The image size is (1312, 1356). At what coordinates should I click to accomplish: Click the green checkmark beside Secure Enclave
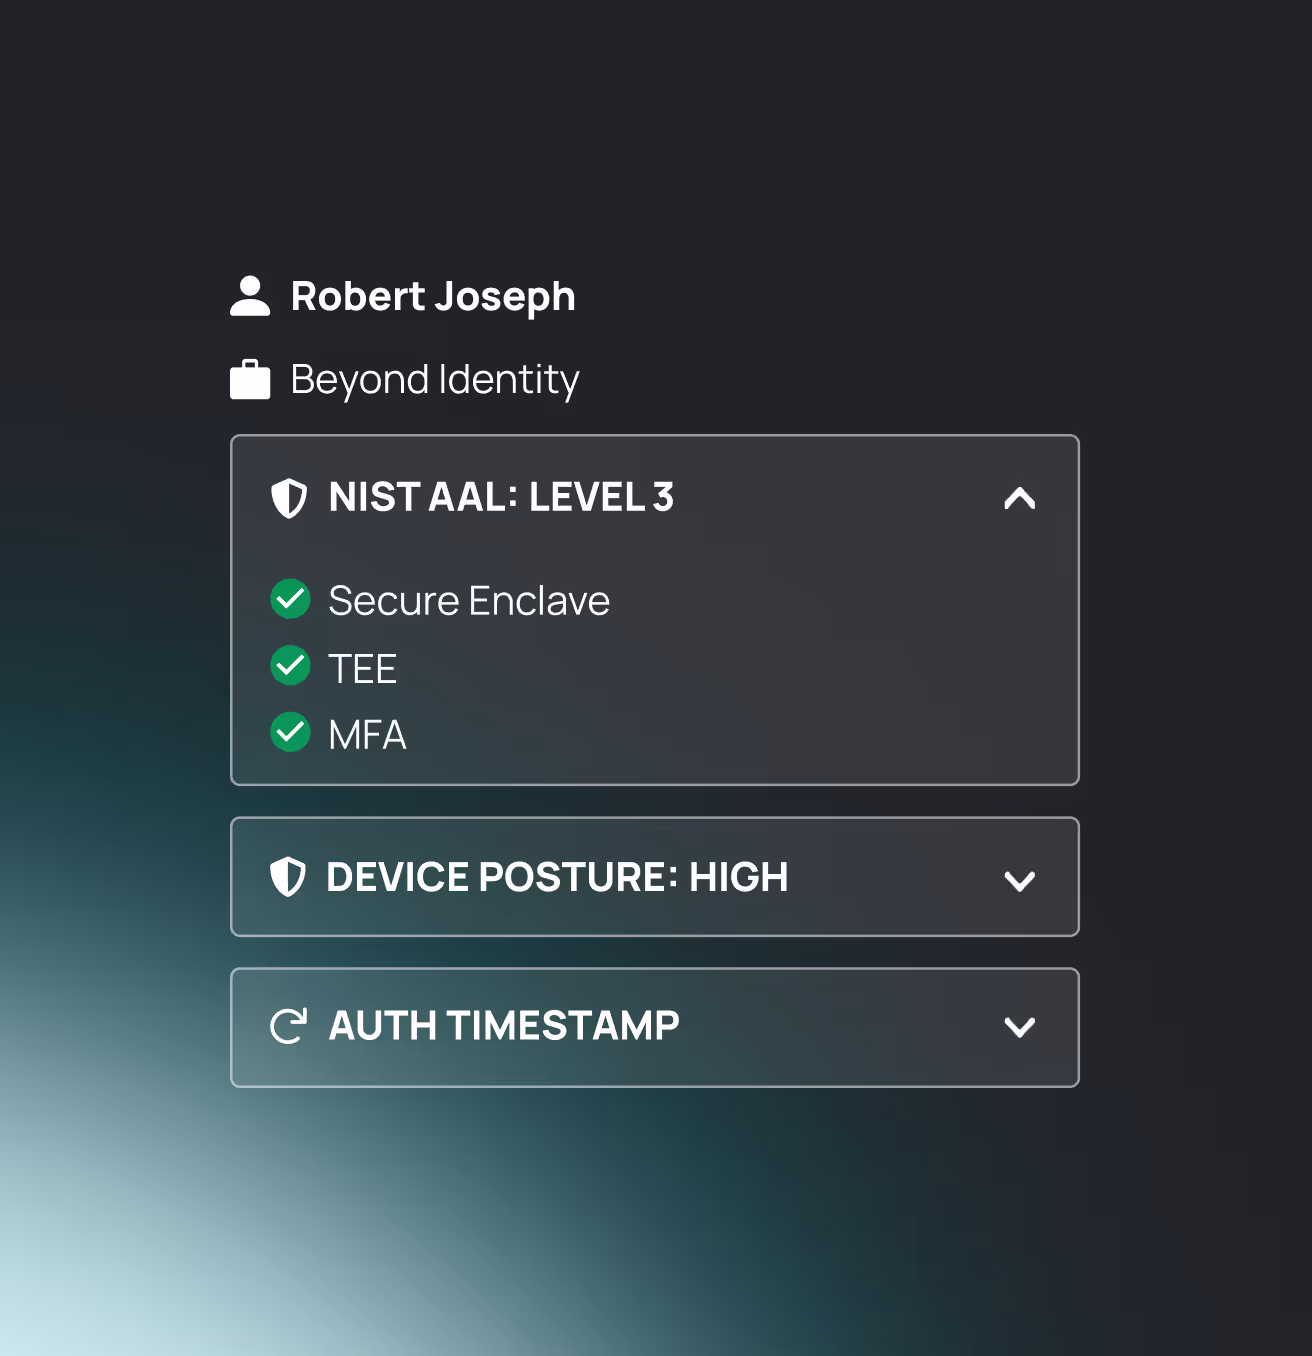pyautogui.click(x=290, y=599)
